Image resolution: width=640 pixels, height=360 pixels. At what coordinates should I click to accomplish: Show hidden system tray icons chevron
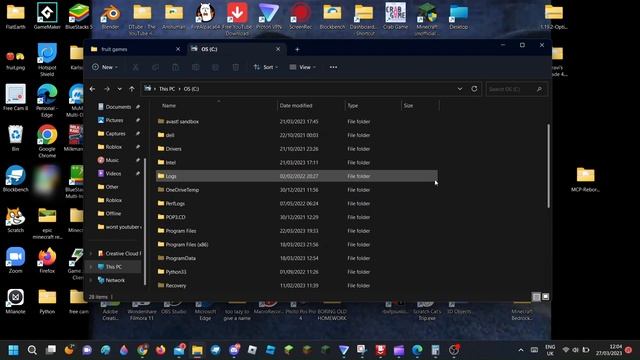click(x=521, y=350)
